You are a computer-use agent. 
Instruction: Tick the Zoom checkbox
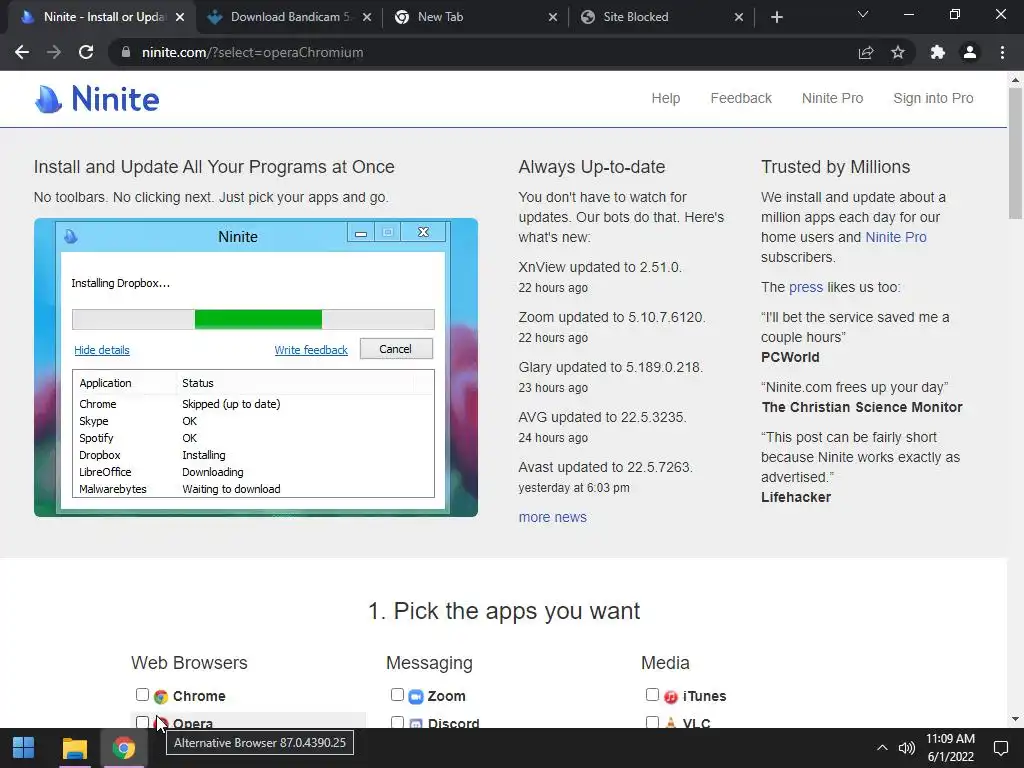(x=397, y=695)
